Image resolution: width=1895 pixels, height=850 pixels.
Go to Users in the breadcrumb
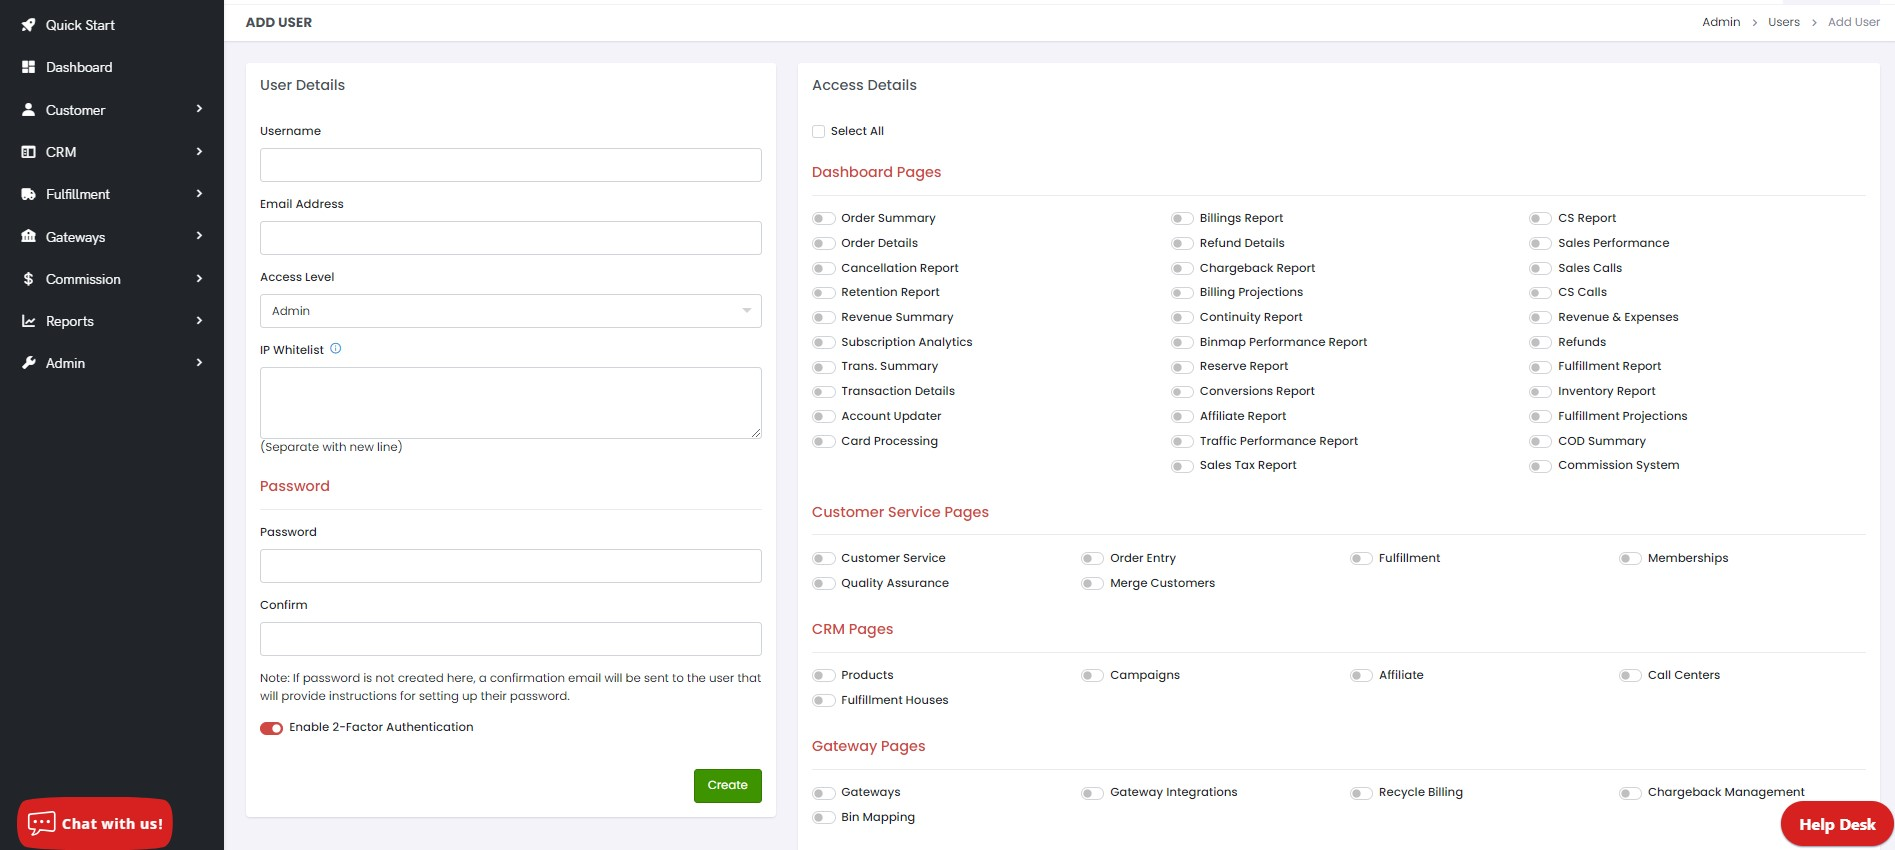[x=1783, y=22]
